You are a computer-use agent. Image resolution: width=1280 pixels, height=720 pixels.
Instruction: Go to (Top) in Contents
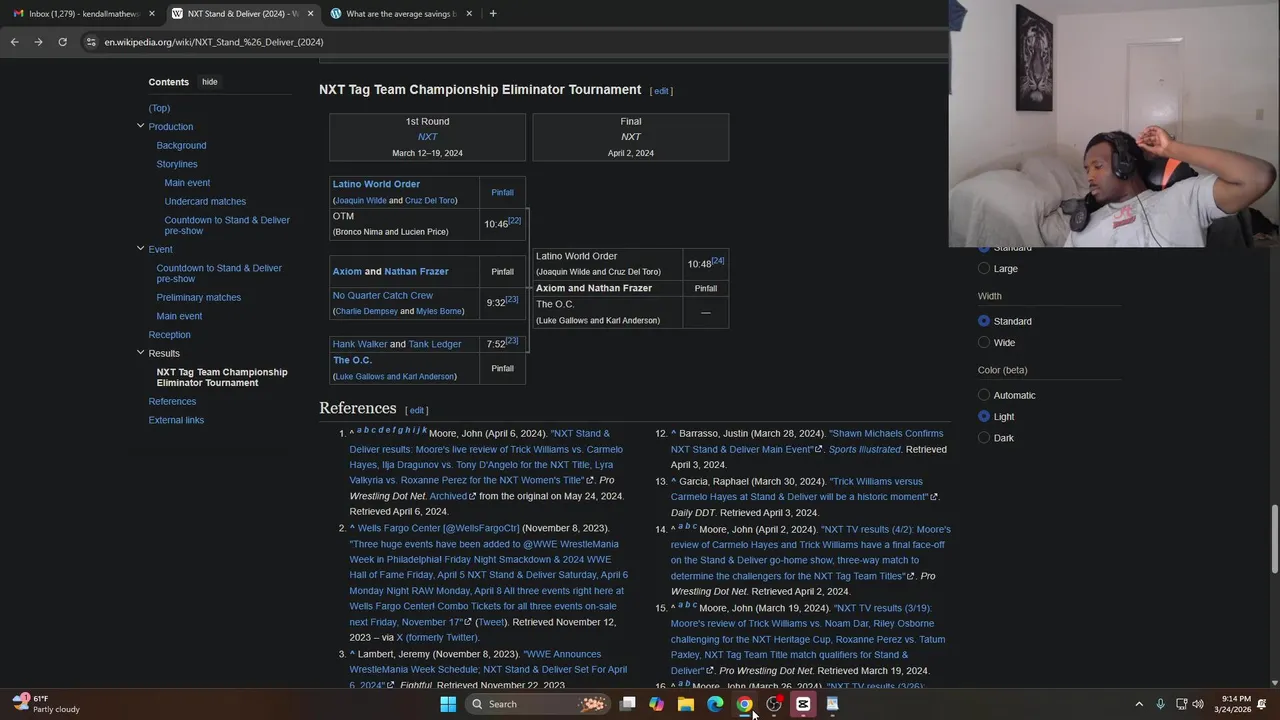pos(159,108)
